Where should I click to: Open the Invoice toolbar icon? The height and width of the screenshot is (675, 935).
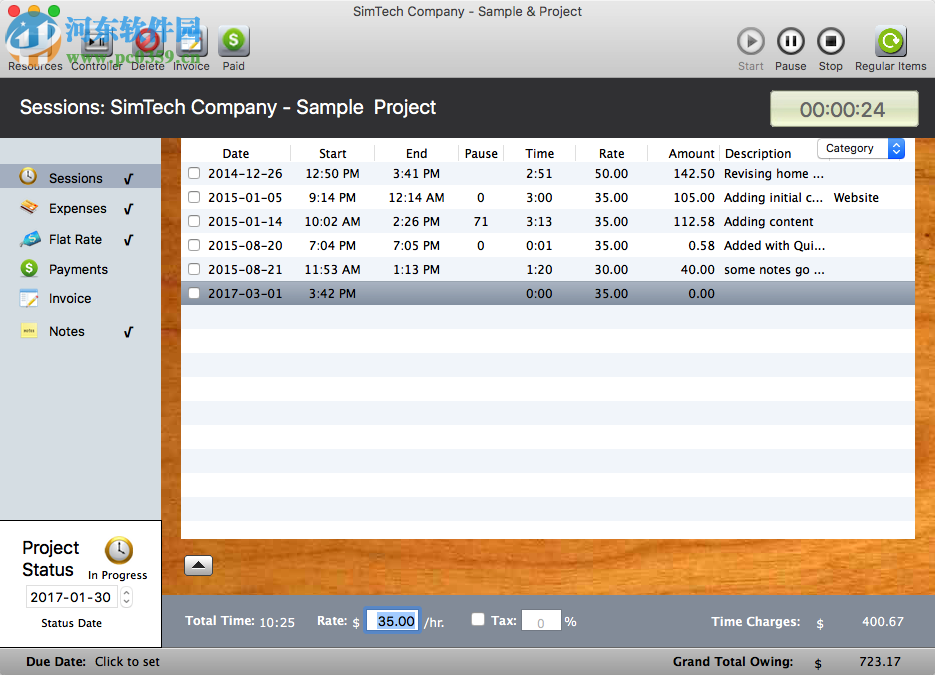click(x=191, y=42)
